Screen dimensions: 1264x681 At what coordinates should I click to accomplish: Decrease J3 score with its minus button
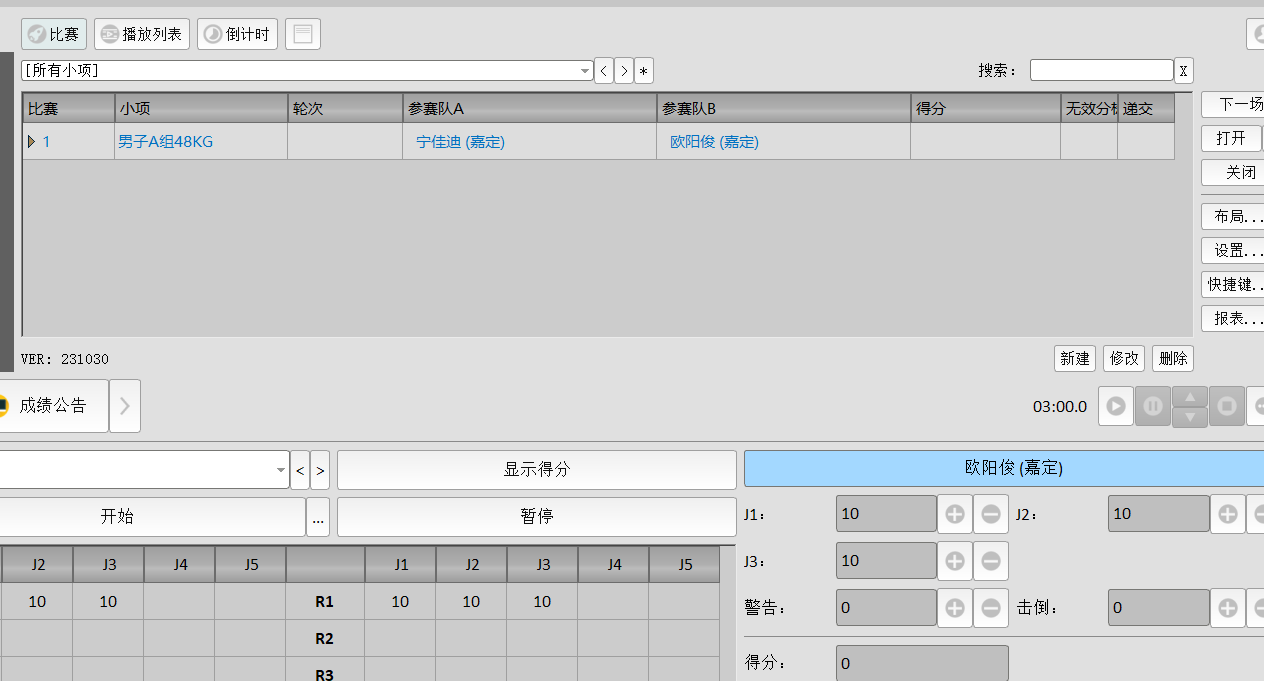tap(991, 560)
